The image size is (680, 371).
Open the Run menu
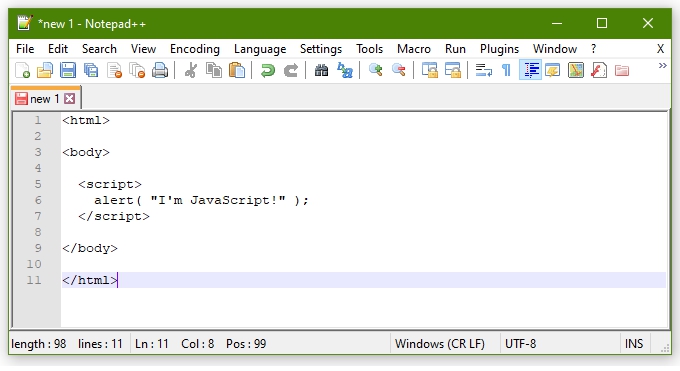pos(455,49)
